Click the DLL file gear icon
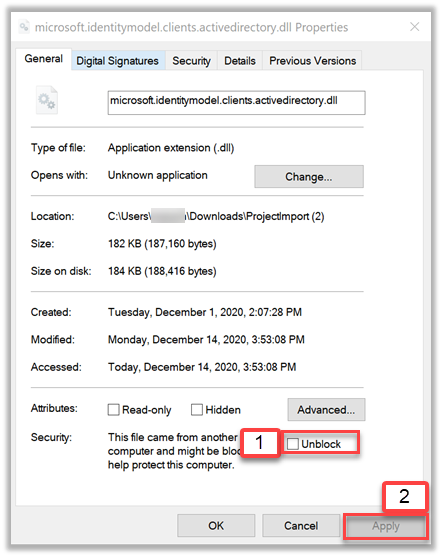442x557 pixels. [x=47, y=101]
